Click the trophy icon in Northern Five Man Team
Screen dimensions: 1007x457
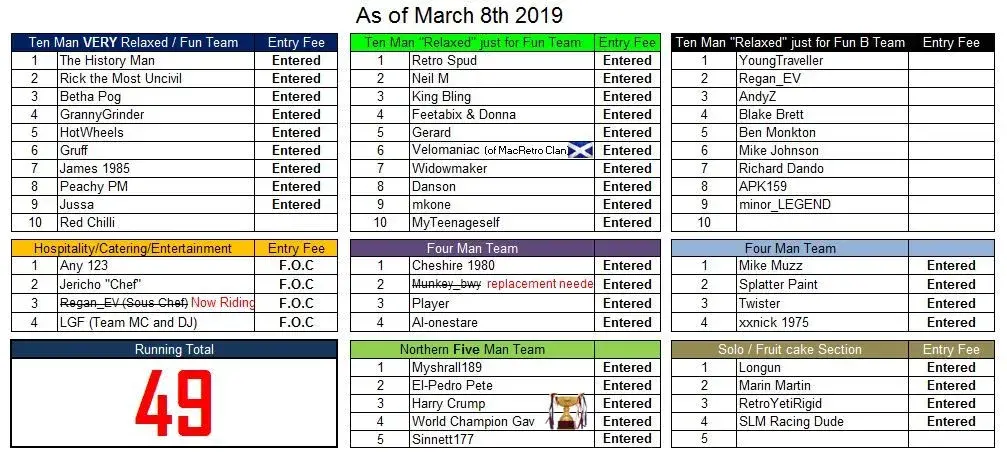pyautogui.click(x=566, y=411)
